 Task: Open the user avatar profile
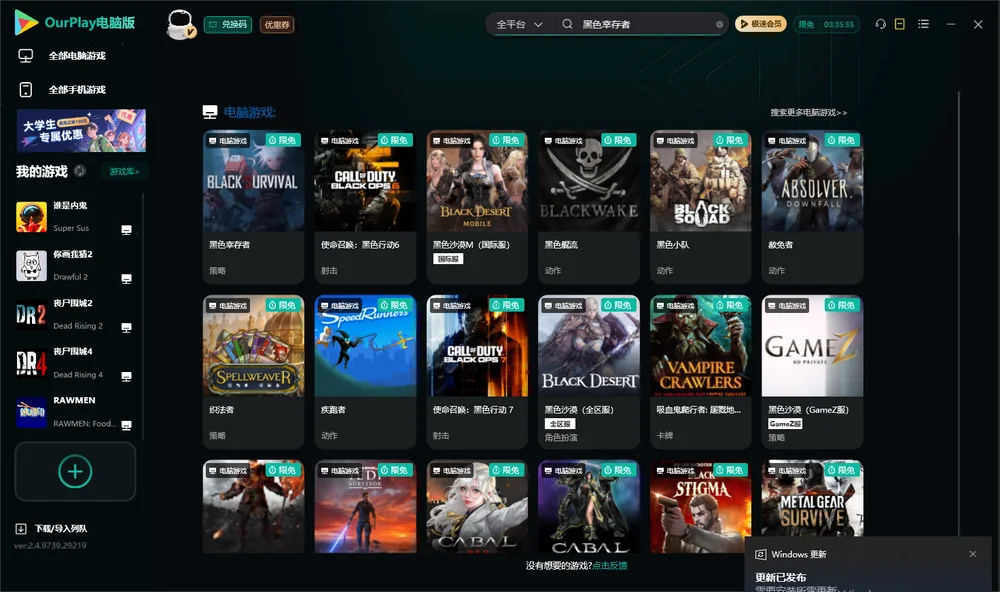click(x=180, y=24)
